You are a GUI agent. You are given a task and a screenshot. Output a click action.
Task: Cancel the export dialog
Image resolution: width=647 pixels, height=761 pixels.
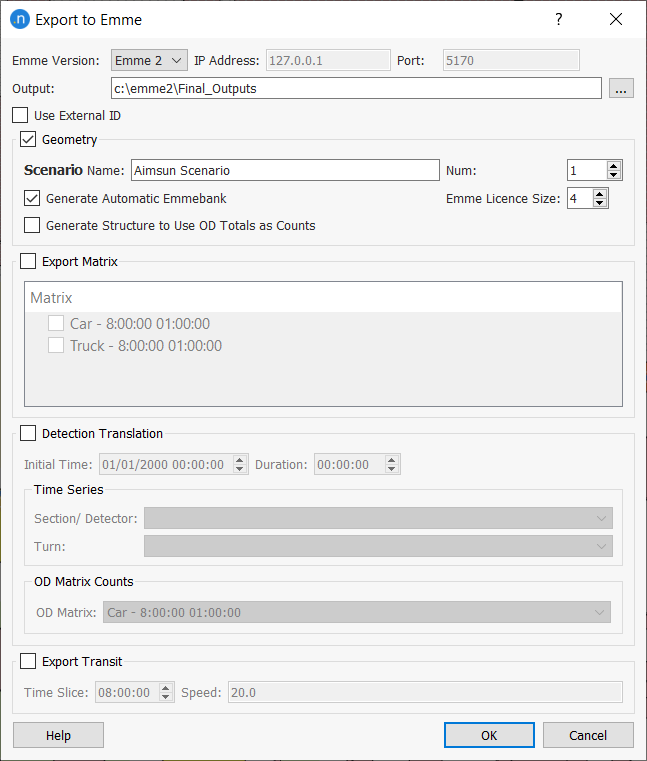pos(588,735)
